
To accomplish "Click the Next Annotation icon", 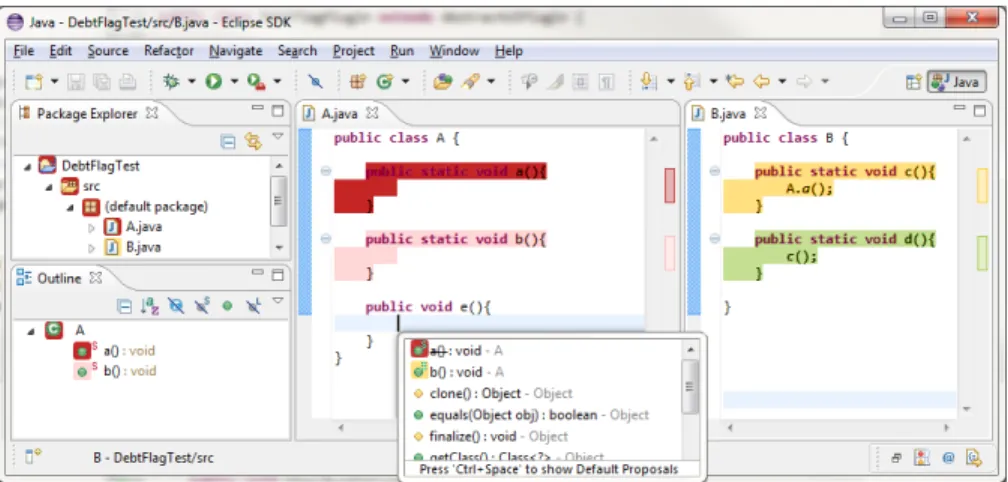I will [x=649, y=82].
